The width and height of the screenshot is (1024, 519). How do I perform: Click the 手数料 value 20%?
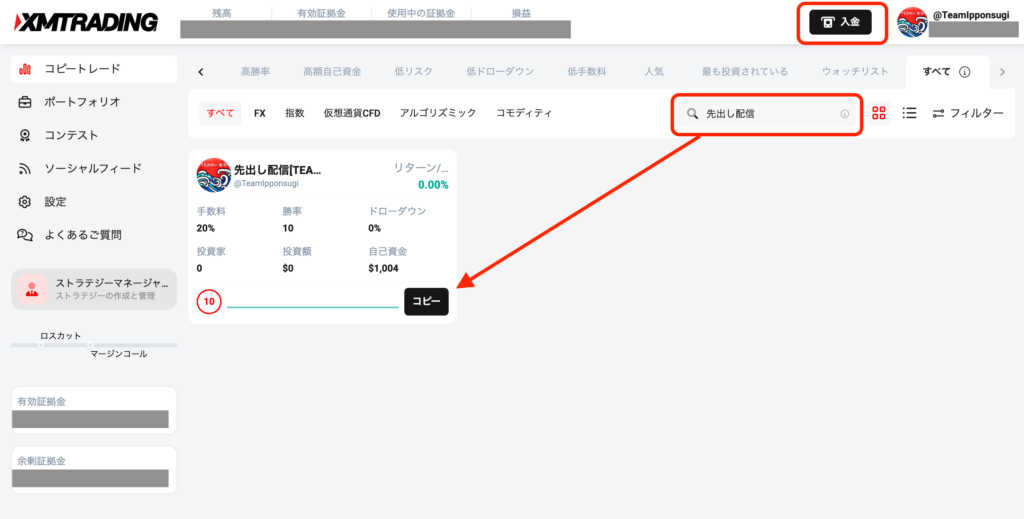(x=206, y=228)
